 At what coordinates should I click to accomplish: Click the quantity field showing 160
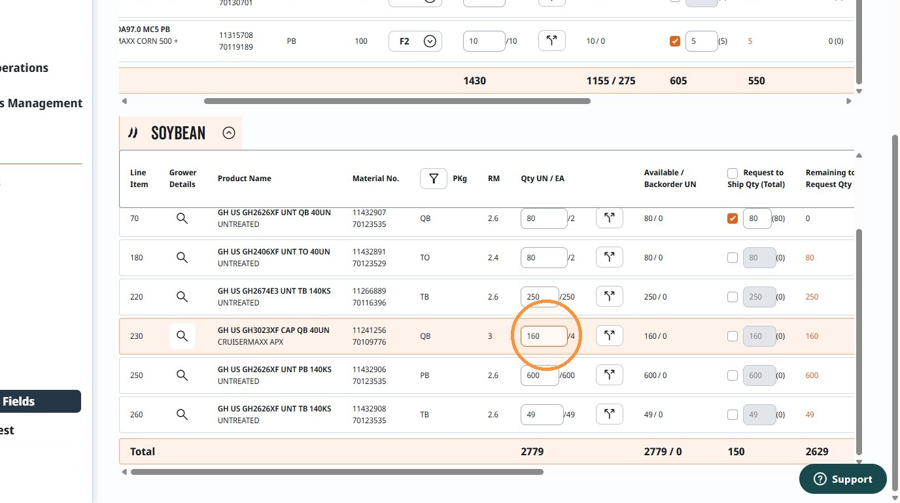click(544, 336)
